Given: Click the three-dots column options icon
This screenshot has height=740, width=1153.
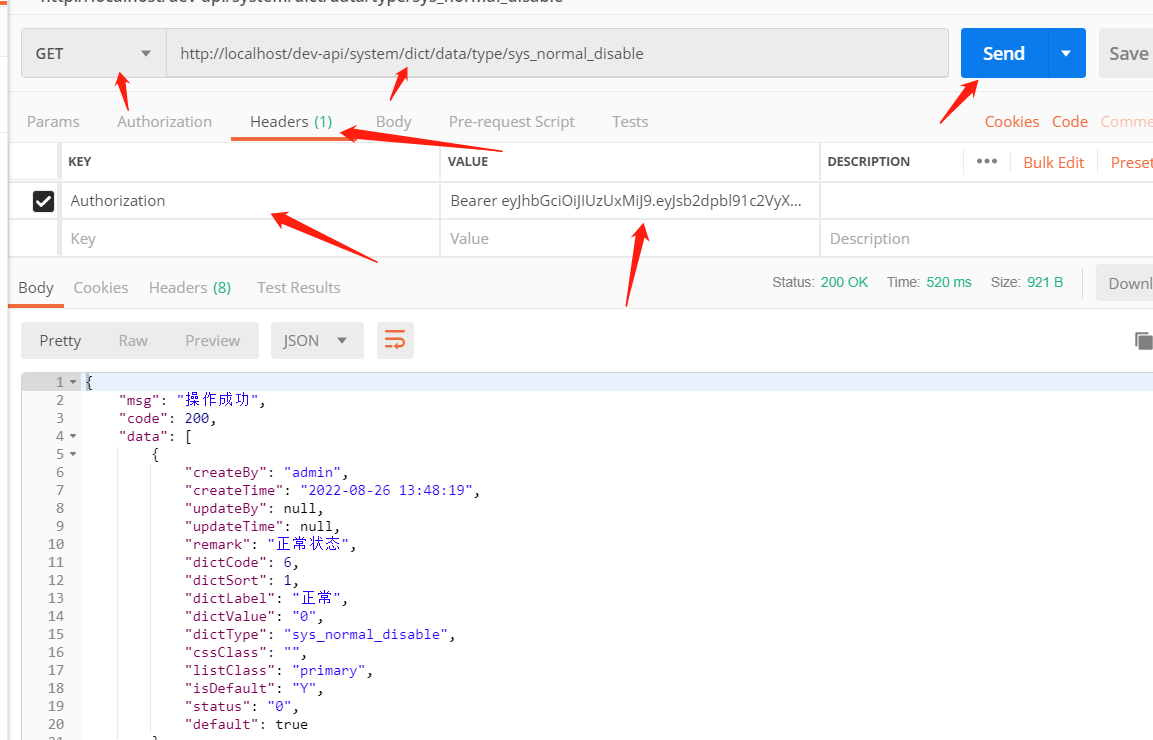Looking at the screenshot, I should [987, 162].
